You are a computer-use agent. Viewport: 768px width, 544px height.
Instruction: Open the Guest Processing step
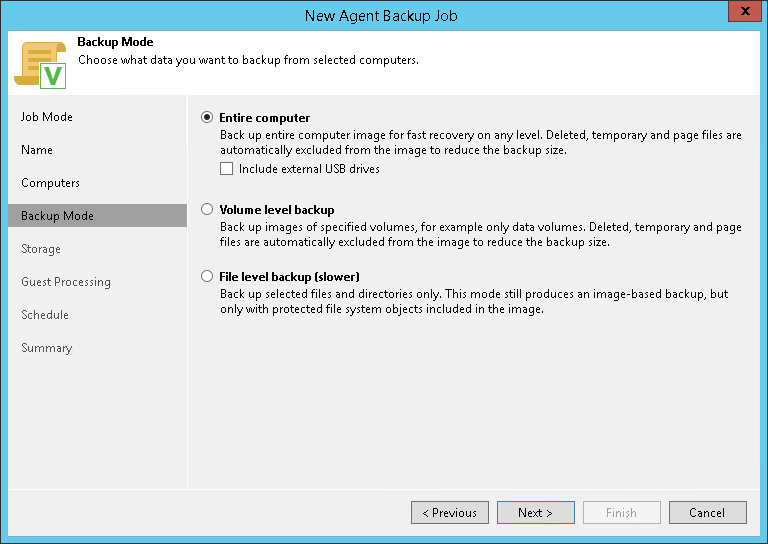tap(66, 282)
